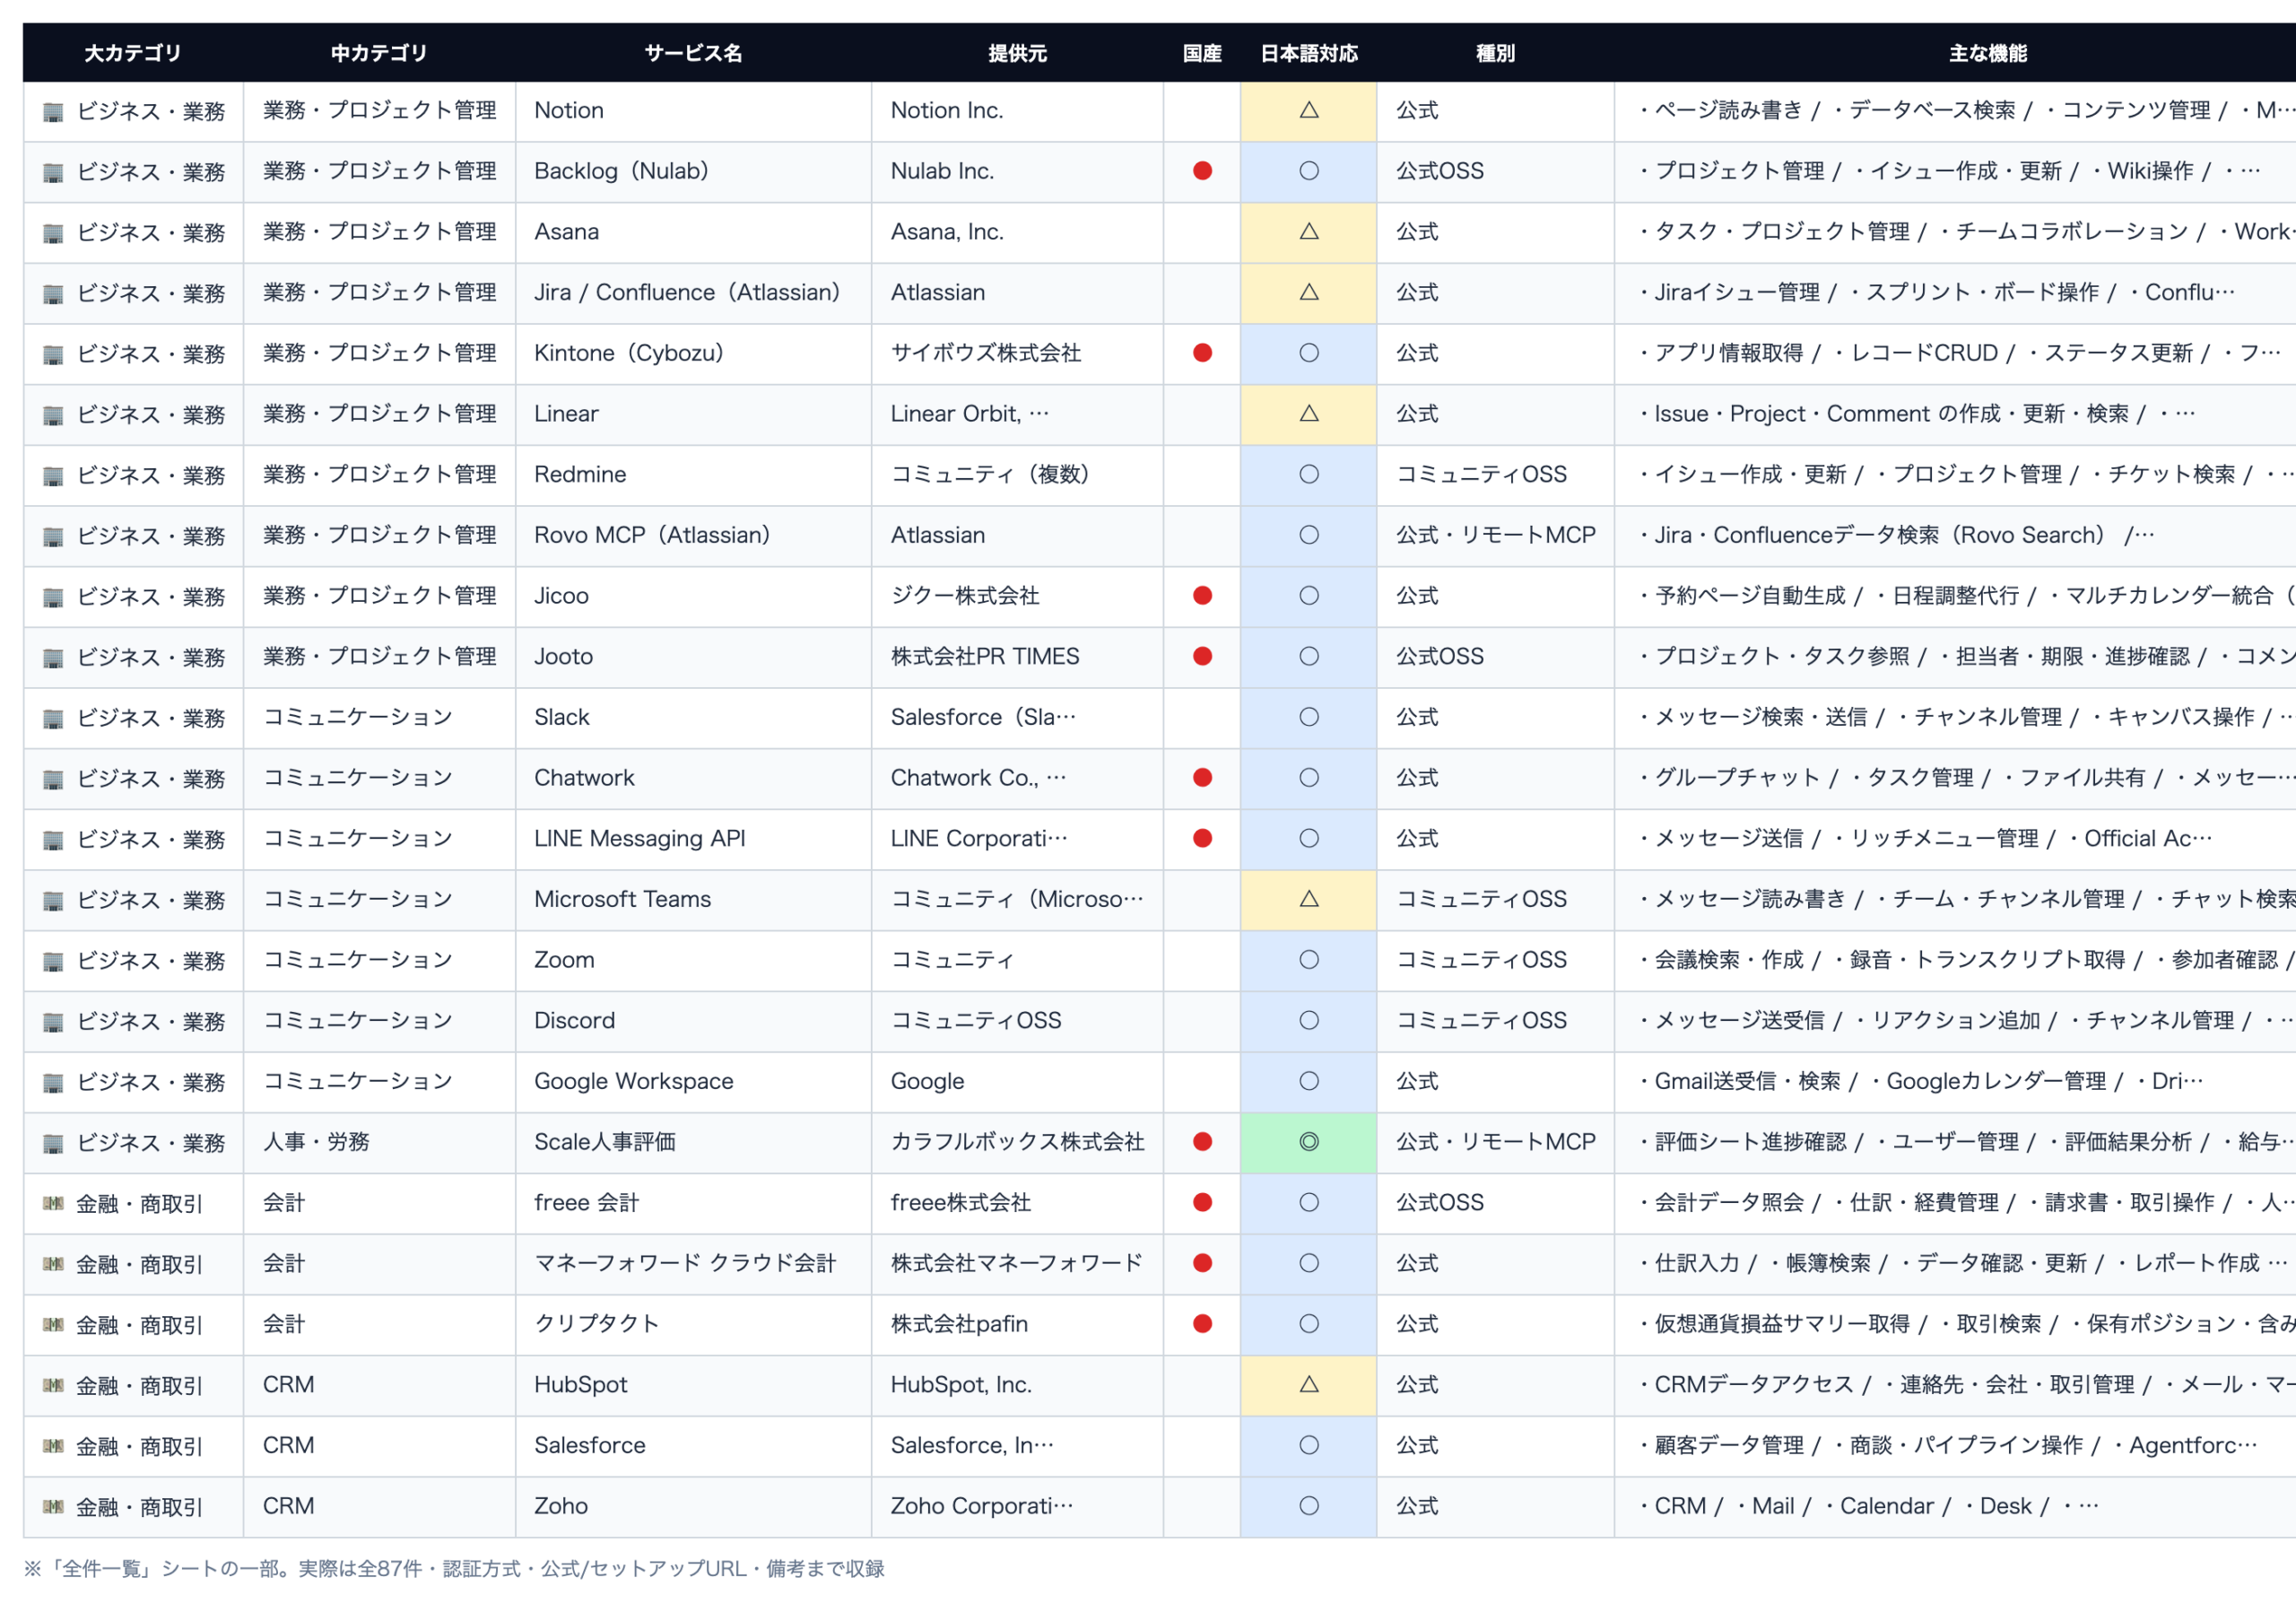
Task: Select the Jira / Confluence (Atlassian) cell
Action: [693, 293]
